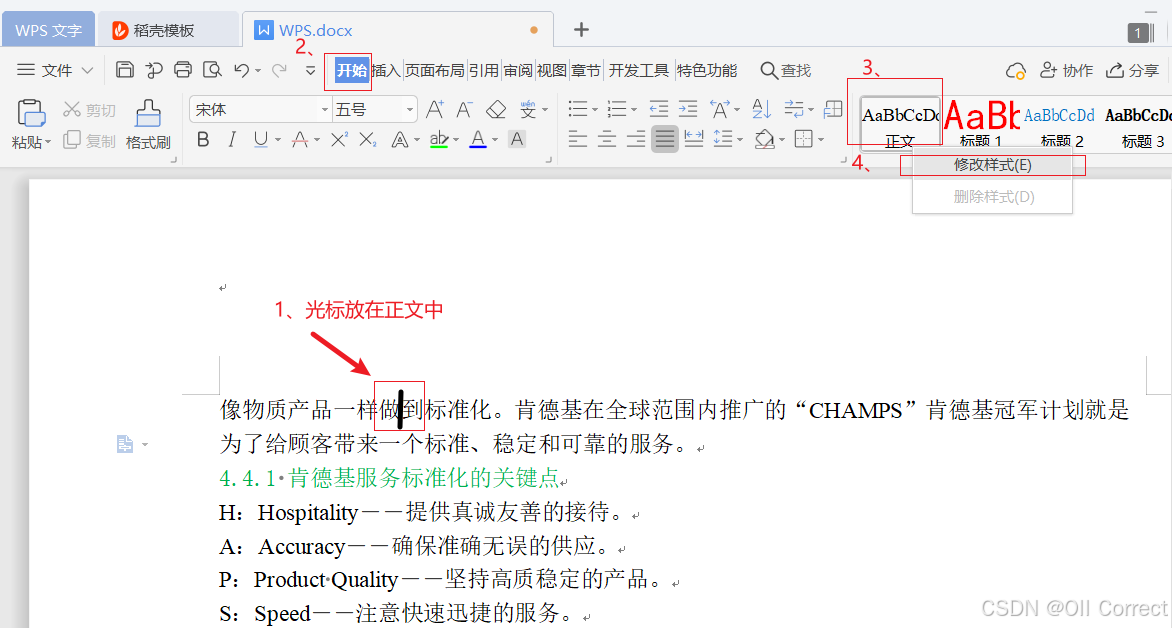The image size is (1172, 628).
Task: Switch to the 插入 ribbon tab
Action: point(386,70)
